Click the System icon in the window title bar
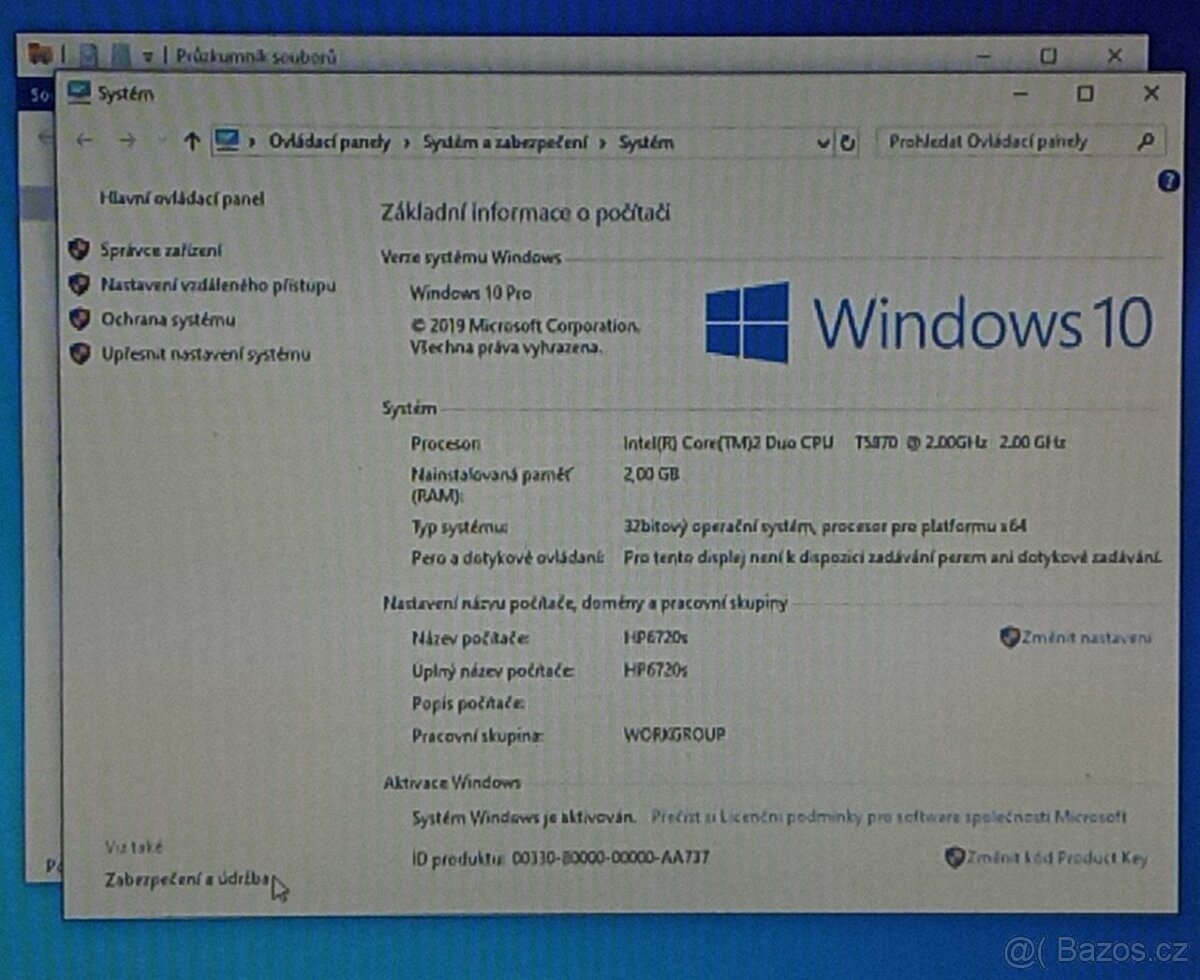Viewport: 1200px width, 980px height. tap(78, 93)
